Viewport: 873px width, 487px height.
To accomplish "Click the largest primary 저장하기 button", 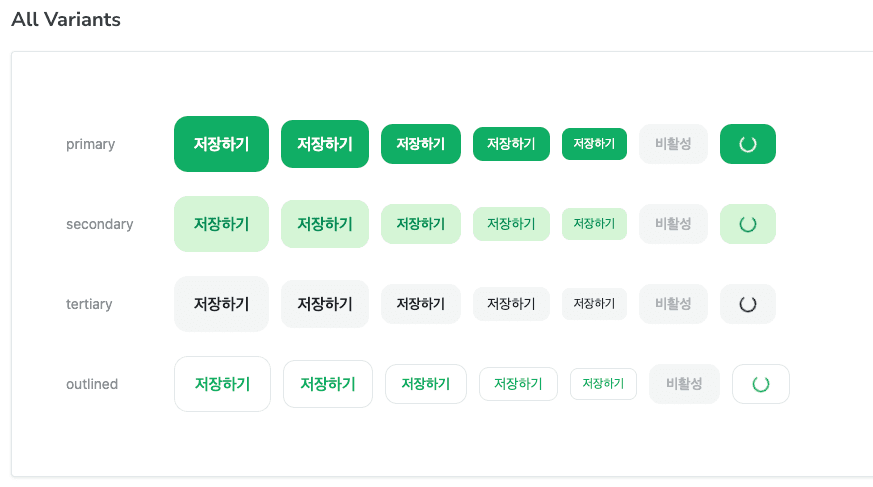I will pos(222,144).
